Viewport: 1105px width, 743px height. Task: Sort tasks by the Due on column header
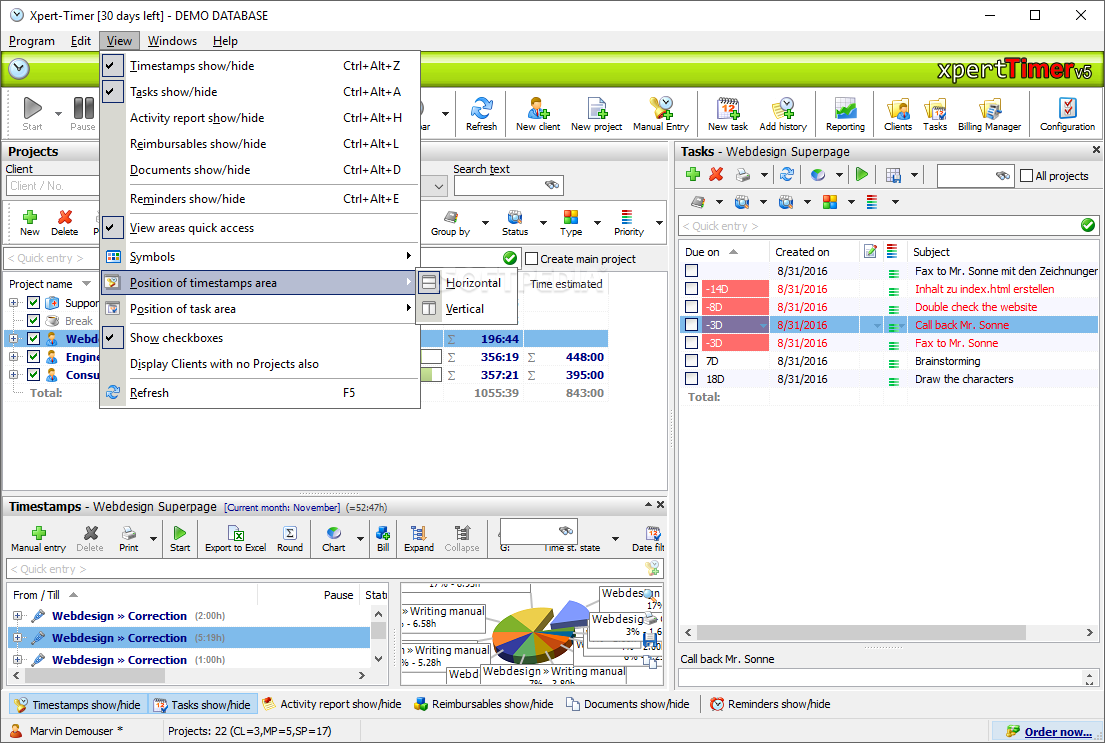(724, 252)
